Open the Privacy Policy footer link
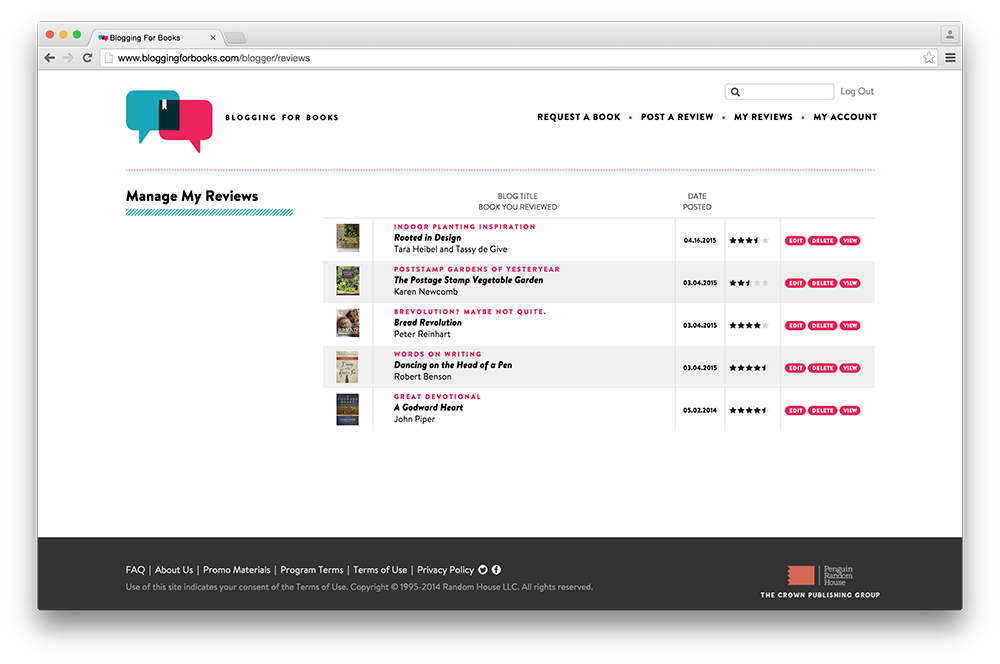This screenshot has height=664, width=1000. tap(445, 570)
